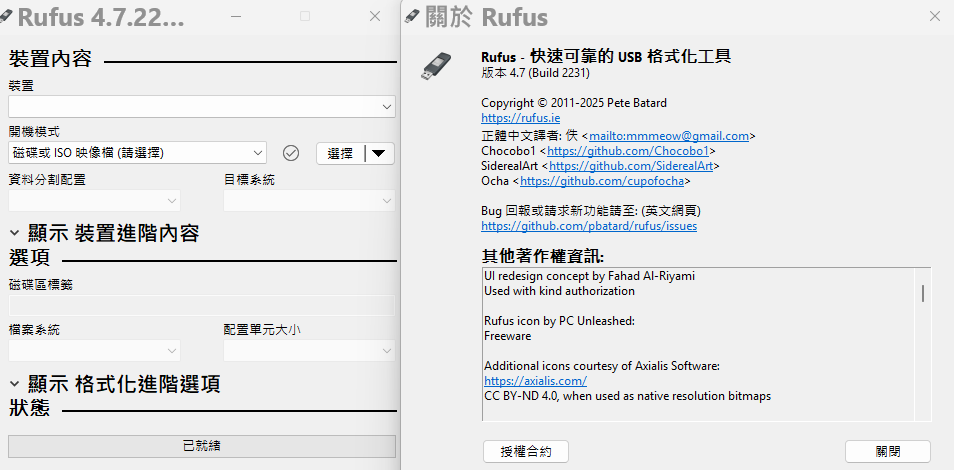954x470 pixels.
Task: Minimize the main Rufus window
Action: coord(236,16)
